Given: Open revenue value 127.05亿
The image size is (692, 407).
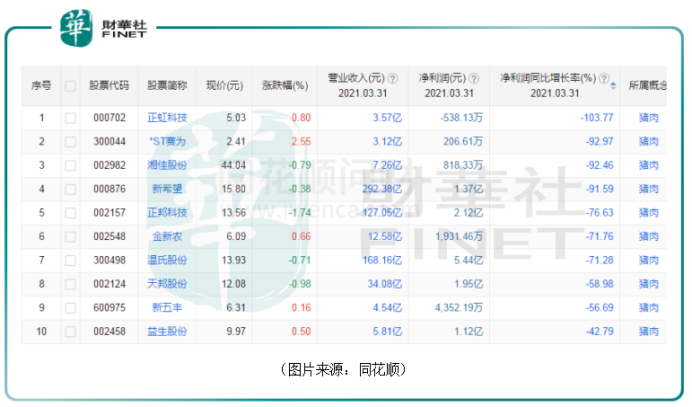Looking at the screenshot, I should click(382, 213).
